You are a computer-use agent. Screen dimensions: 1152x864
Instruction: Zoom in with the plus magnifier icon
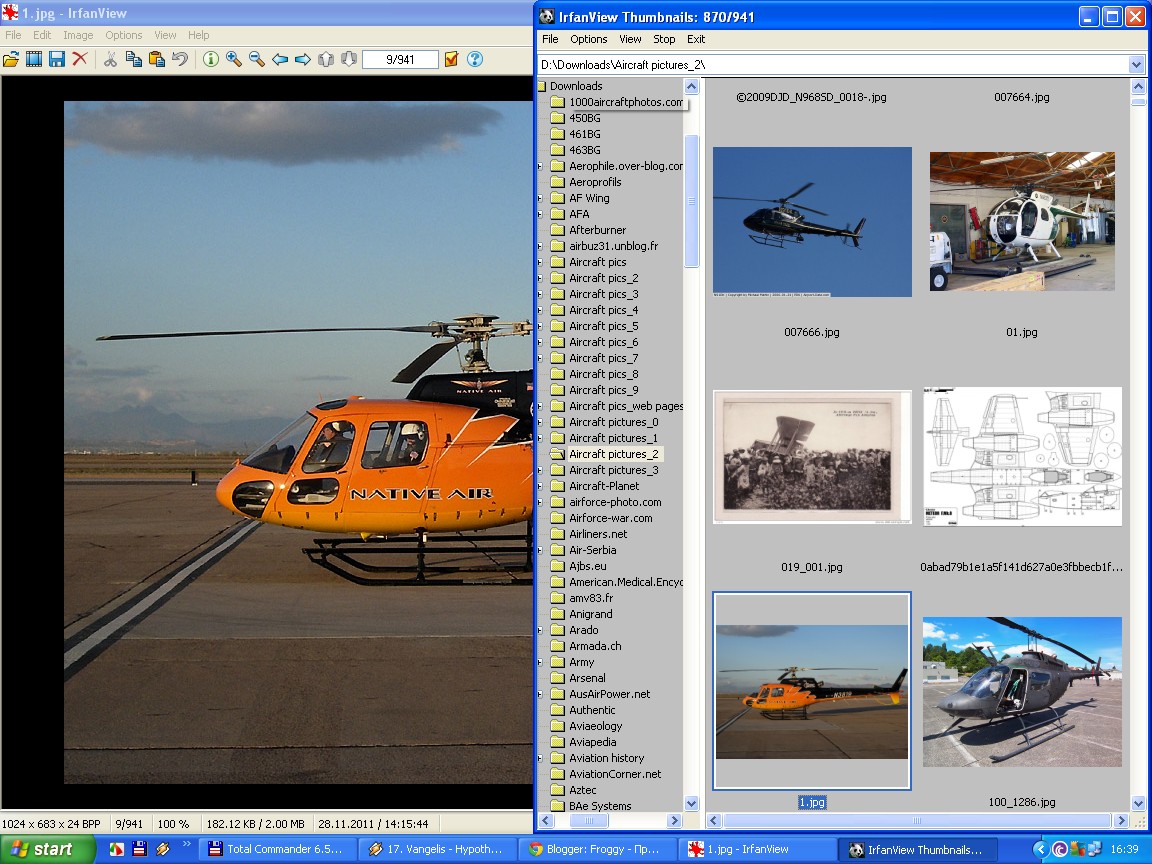pos(234,60)
